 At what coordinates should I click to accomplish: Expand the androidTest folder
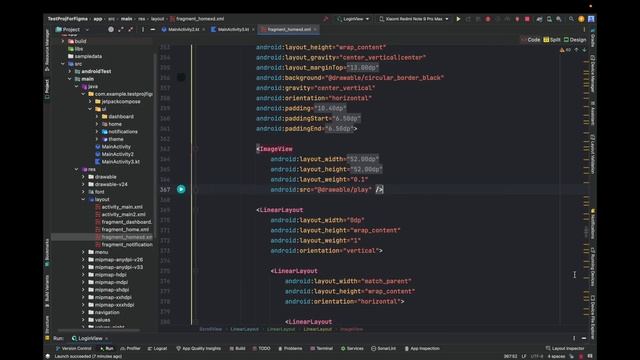pos(70,71)
